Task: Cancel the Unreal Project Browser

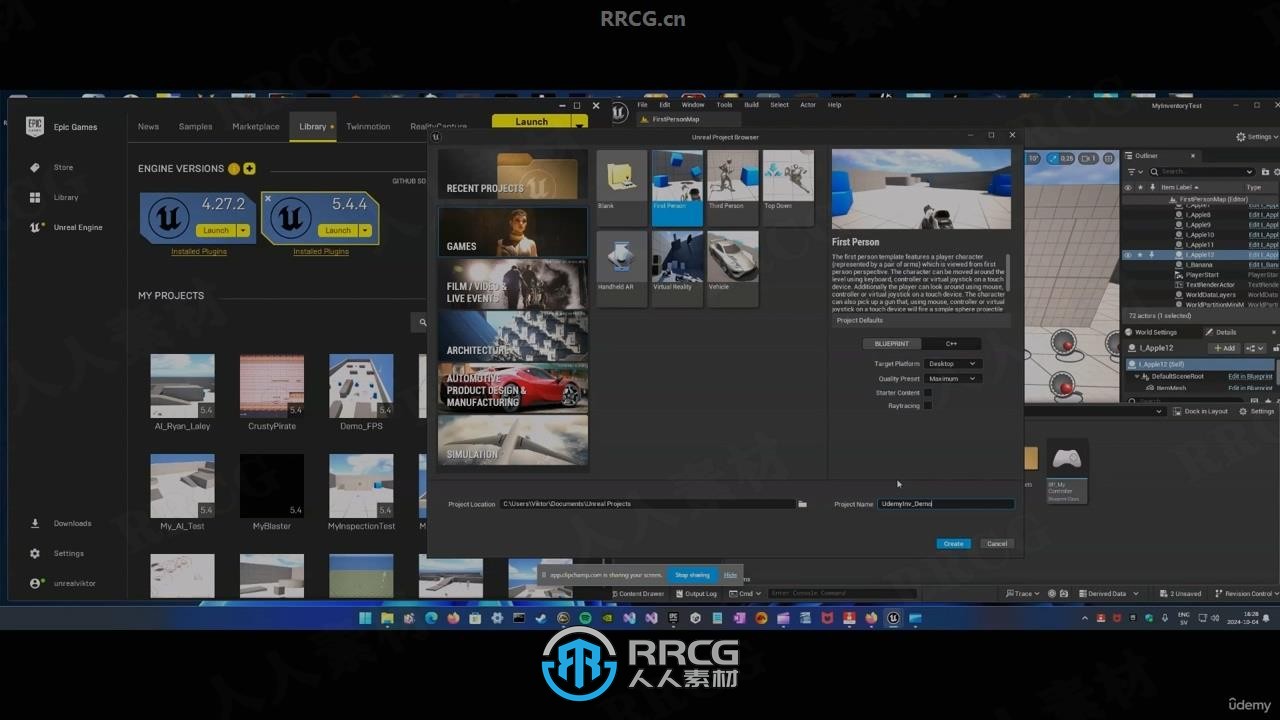Action: click(997, 544)
